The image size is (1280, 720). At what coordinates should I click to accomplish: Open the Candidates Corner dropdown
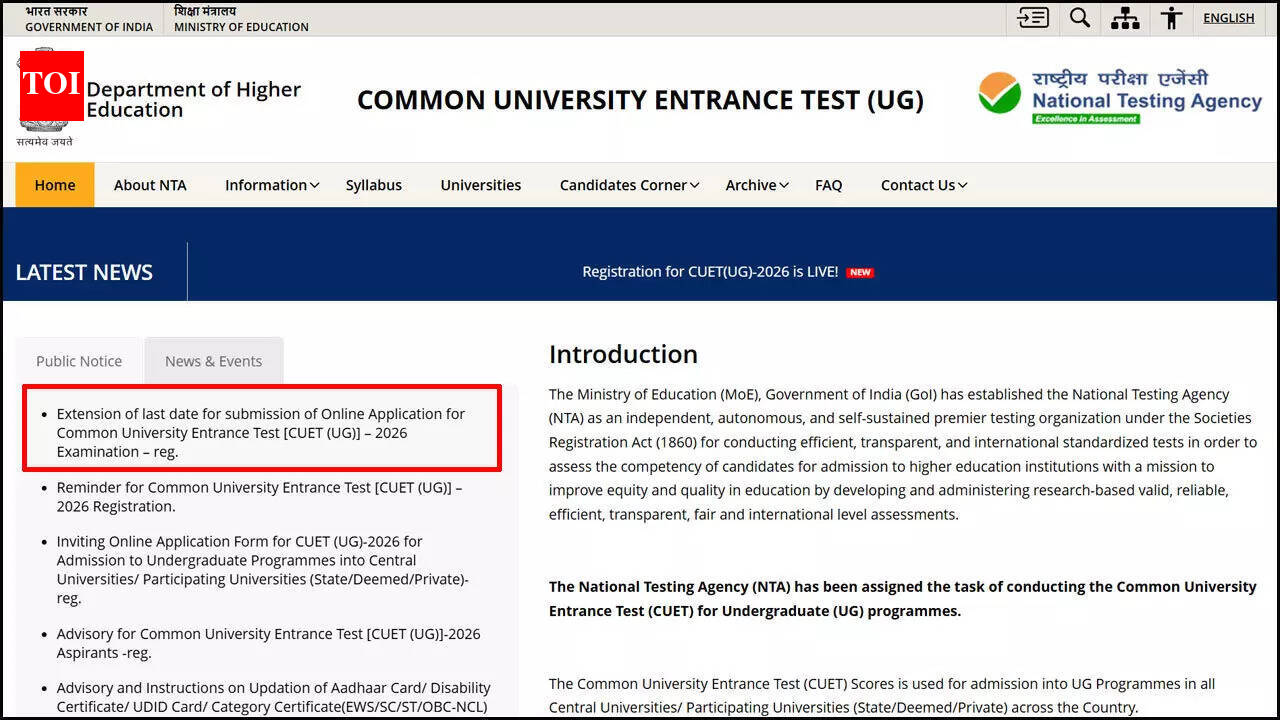point(623,185)
